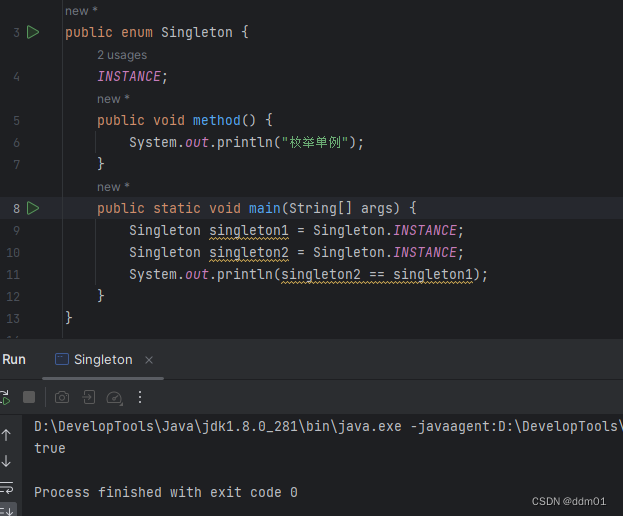The image size is (623, 516).
Task: Stop the running process
Action: 29,397
